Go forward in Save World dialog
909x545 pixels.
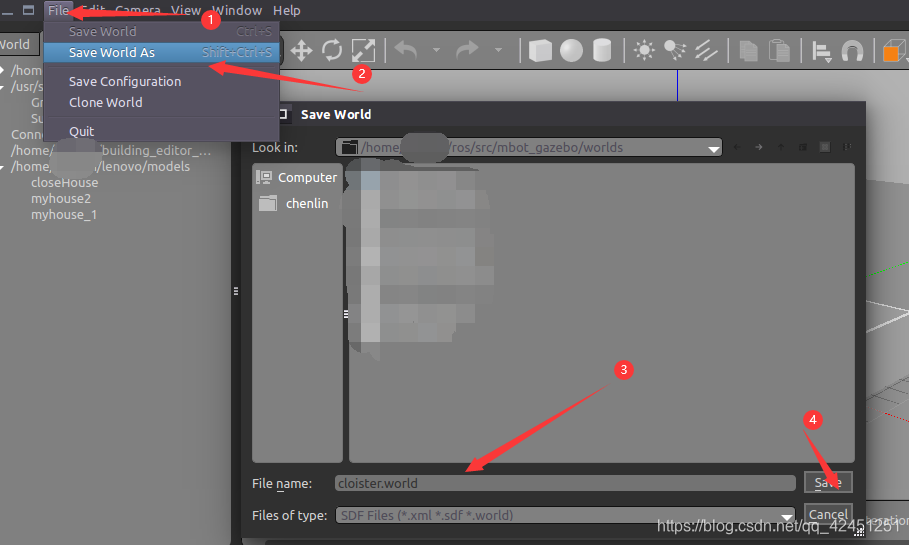pos(759,147)
